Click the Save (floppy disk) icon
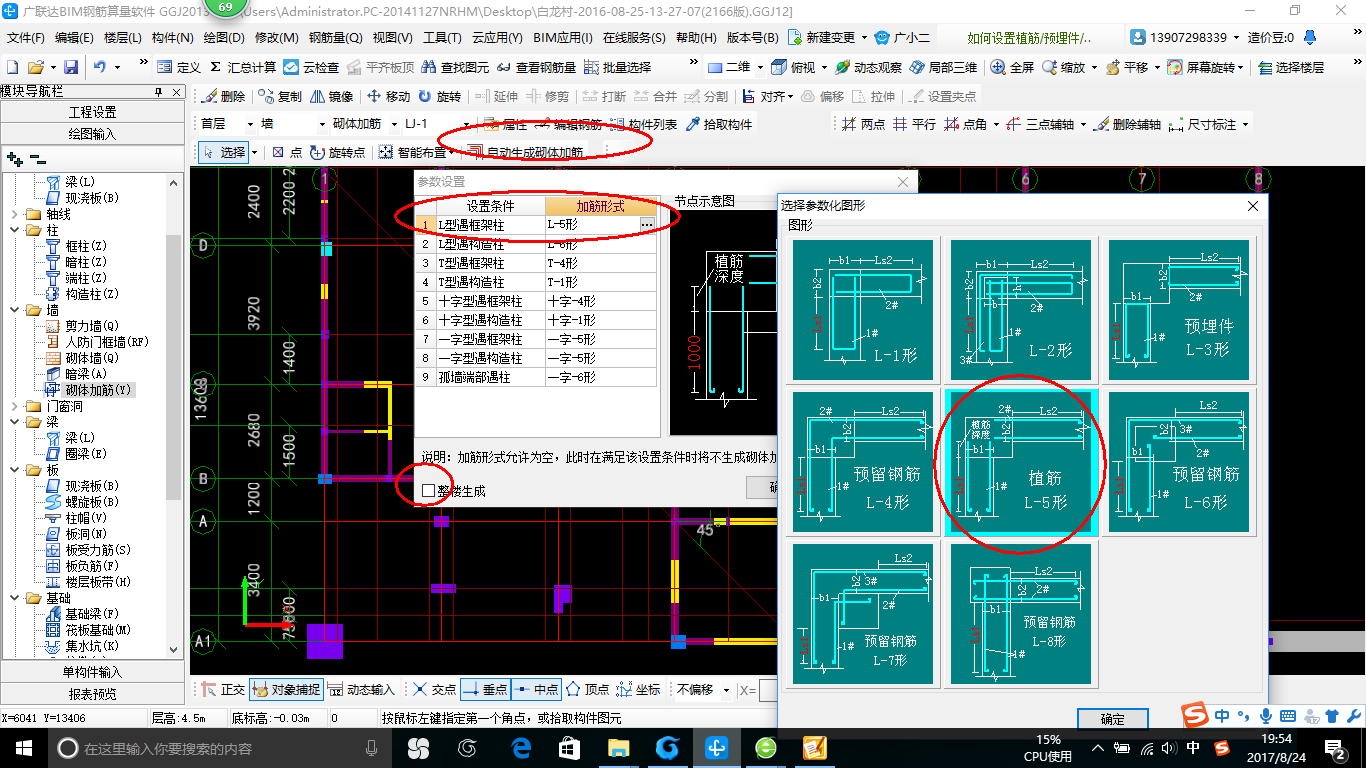The image size is (1366, 768). [x=71, y=67]
